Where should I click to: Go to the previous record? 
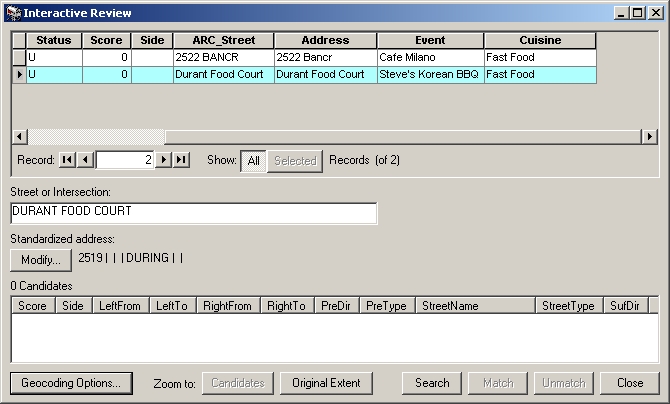[85, 160]
